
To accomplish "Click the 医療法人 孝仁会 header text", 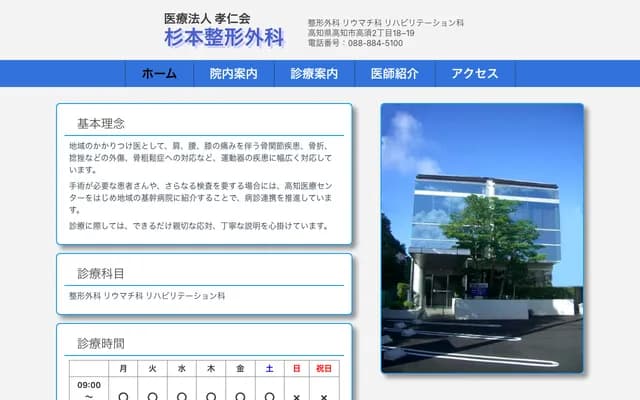I will pos(207,18).
